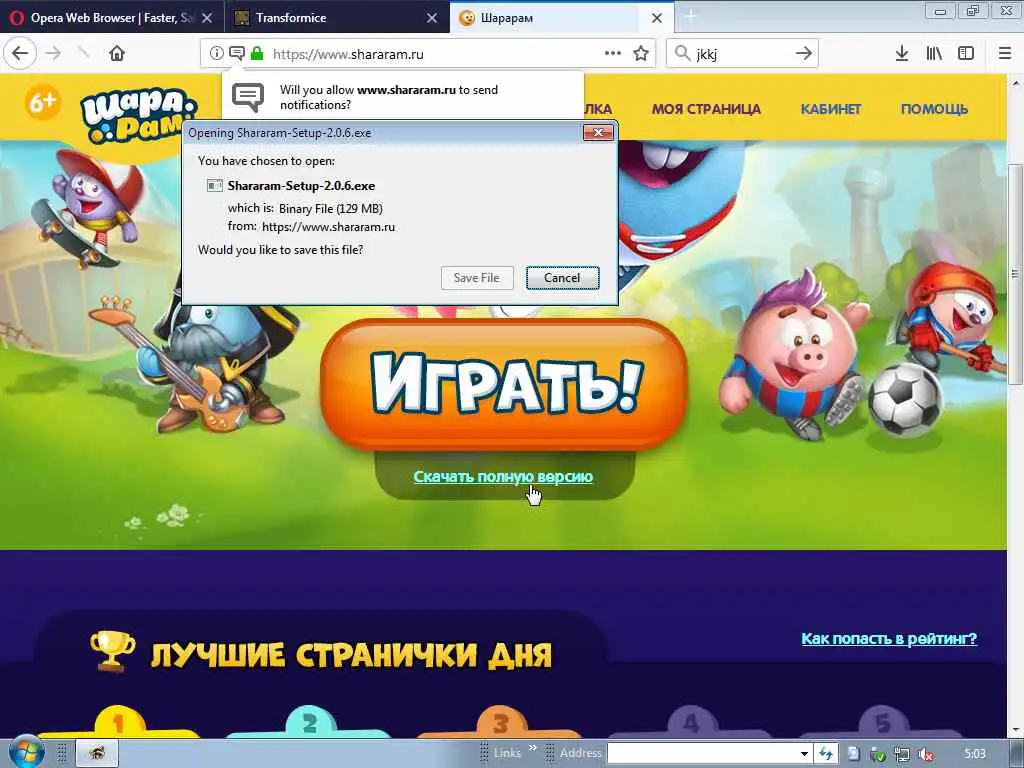Viewport: 1024px width, 768px height.
Task: Click the gold trophy icon
Action: click(x=113, y=650)
